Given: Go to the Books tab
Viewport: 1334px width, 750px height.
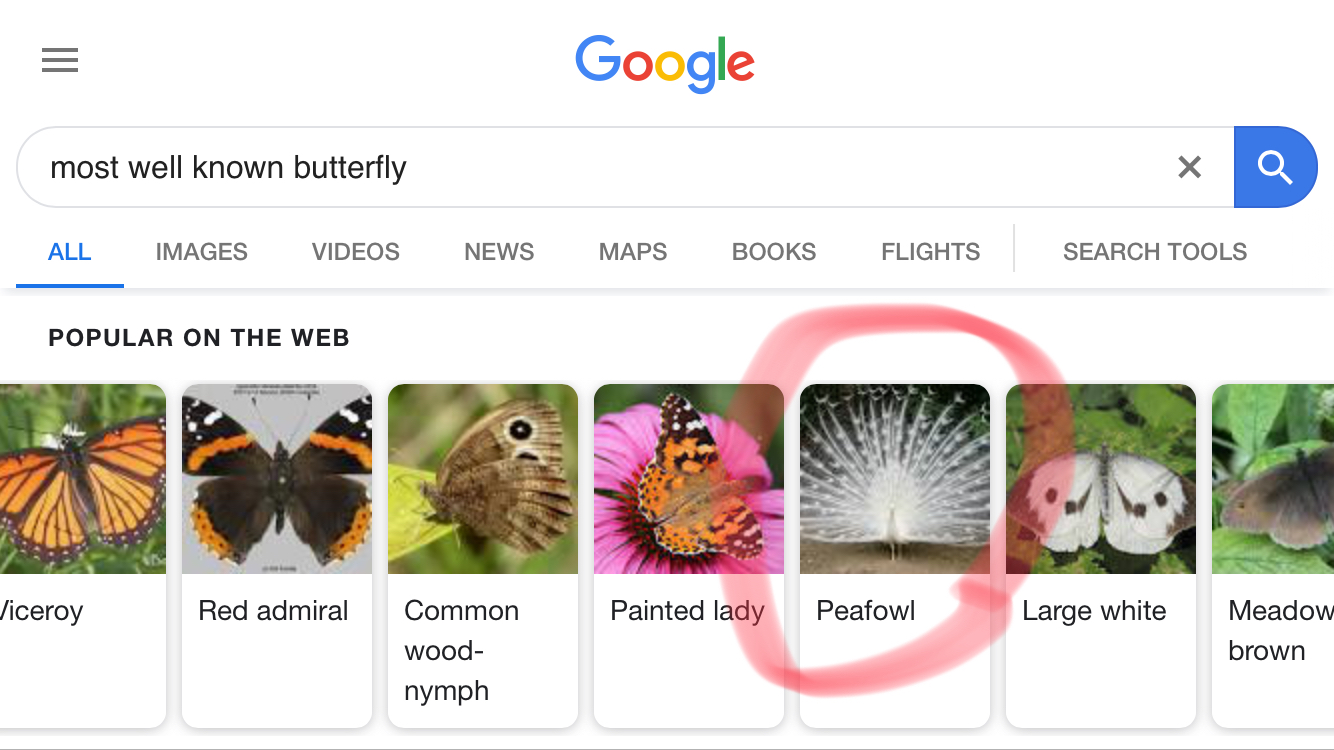Looking at the screenshot, I should pos(774,252).
